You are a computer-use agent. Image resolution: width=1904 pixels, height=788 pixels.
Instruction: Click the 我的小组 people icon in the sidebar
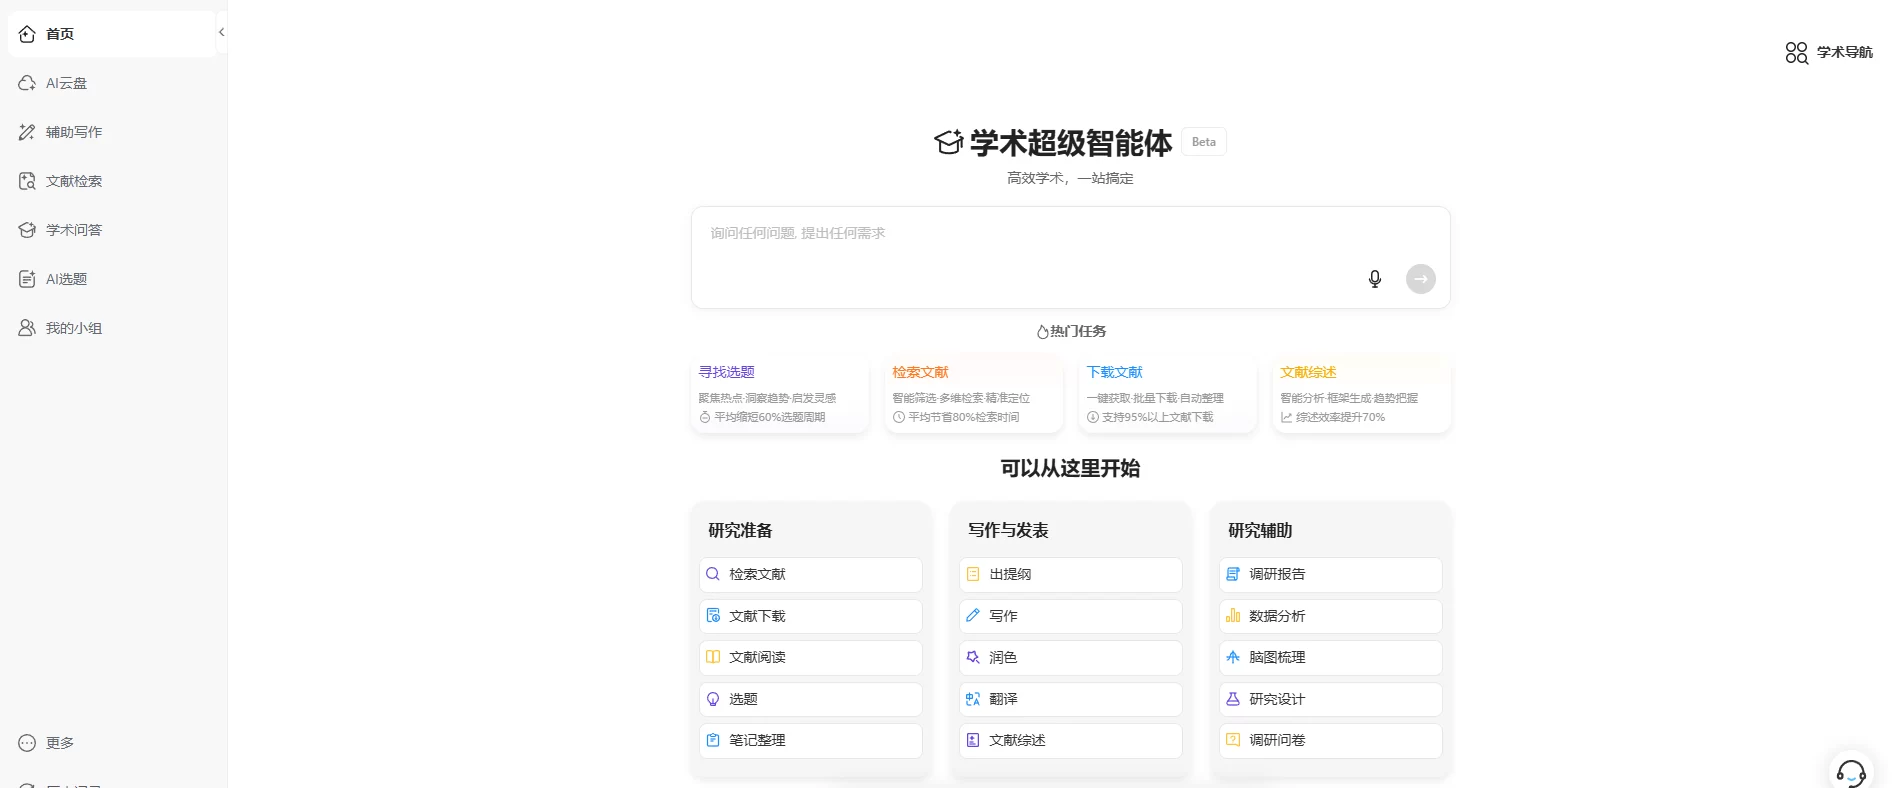[27, 328]
